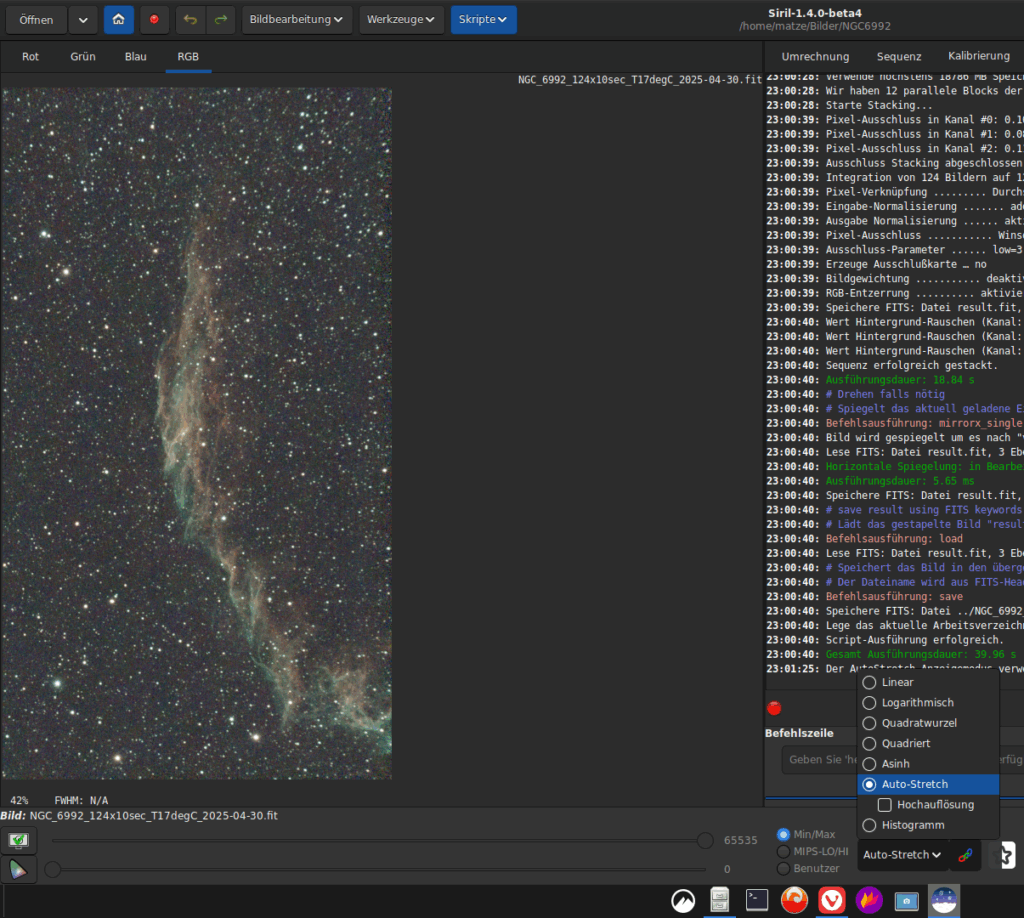
Task: Click the linked RGB channels chain icon
Action: click(x=965, y=855)
